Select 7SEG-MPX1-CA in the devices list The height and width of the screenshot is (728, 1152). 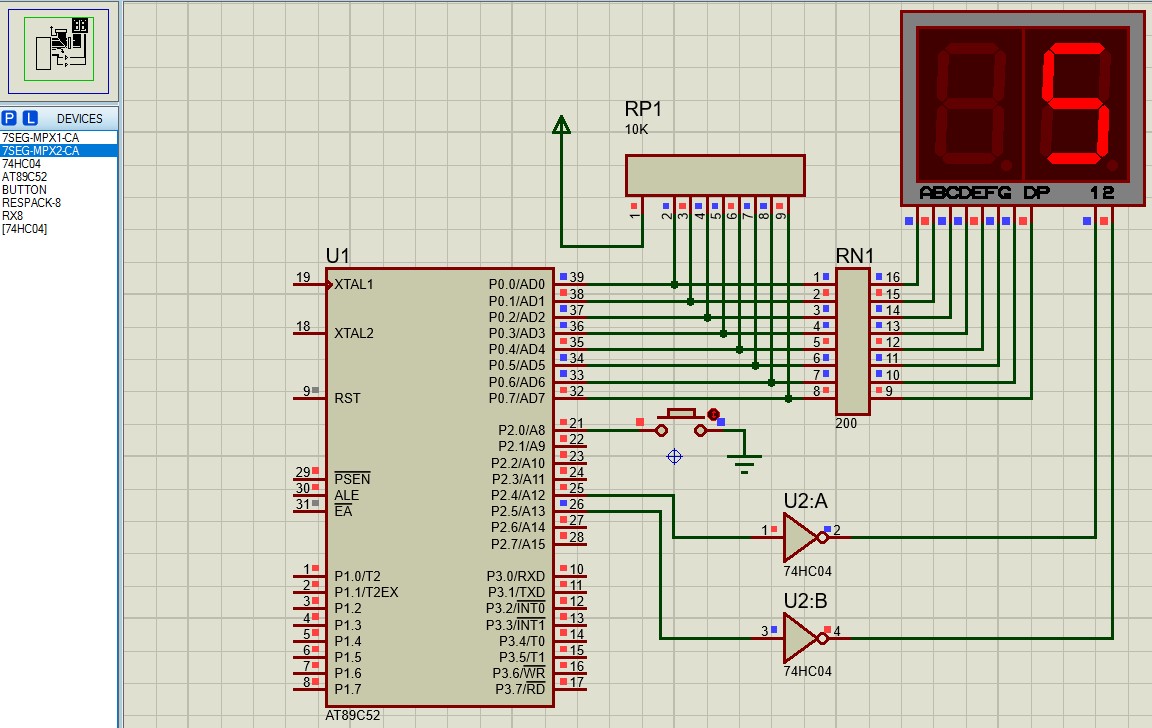pos(40,138)
